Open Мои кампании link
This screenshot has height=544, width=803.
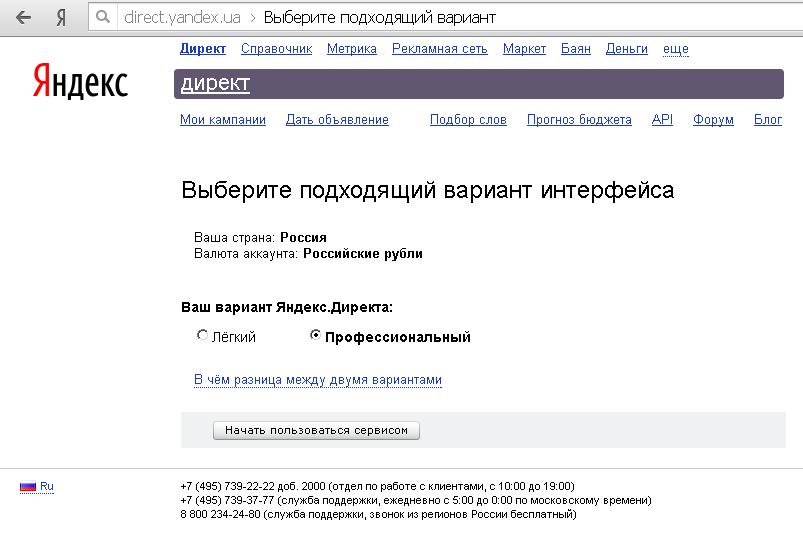coord(223,119)
